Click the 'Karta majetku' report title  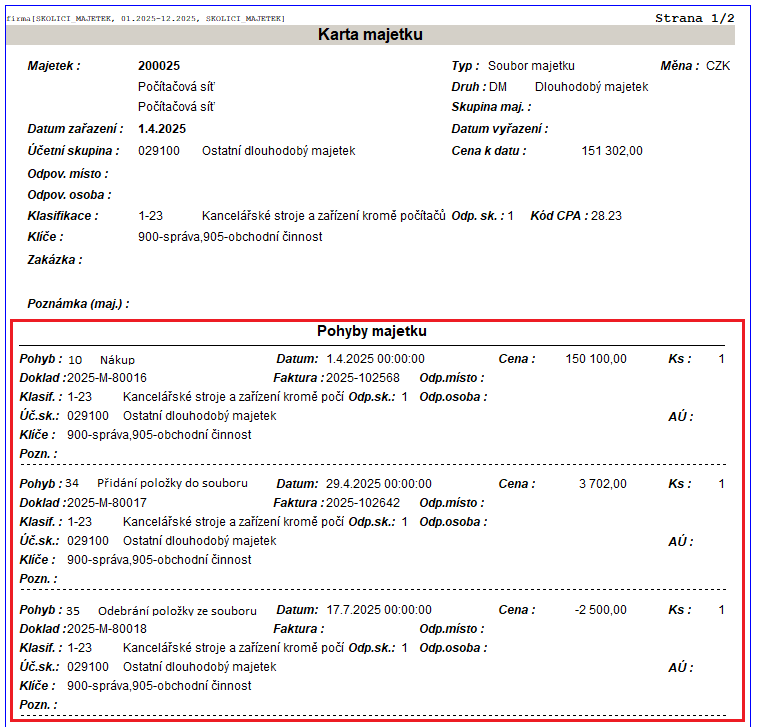tap(370, 35)
